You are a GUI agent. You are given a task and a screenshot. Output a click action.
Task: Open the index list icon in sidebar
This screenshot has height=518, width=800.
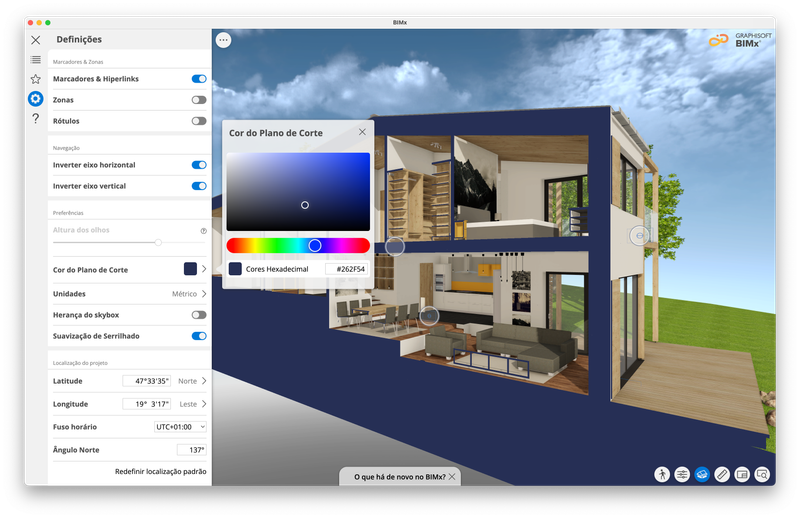click(35, 60)
